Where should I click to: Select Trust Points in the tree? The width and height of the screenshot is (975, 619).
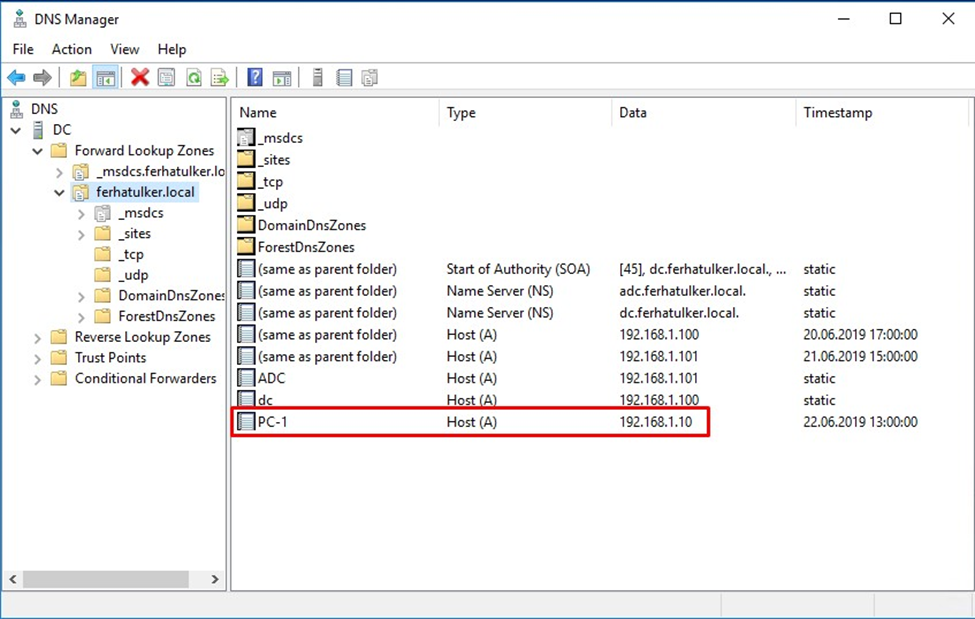coord(110,358)
